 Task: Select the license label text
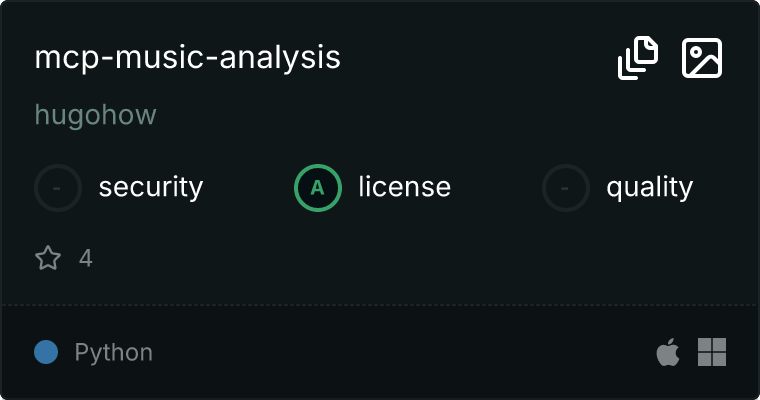click(404, 187)
